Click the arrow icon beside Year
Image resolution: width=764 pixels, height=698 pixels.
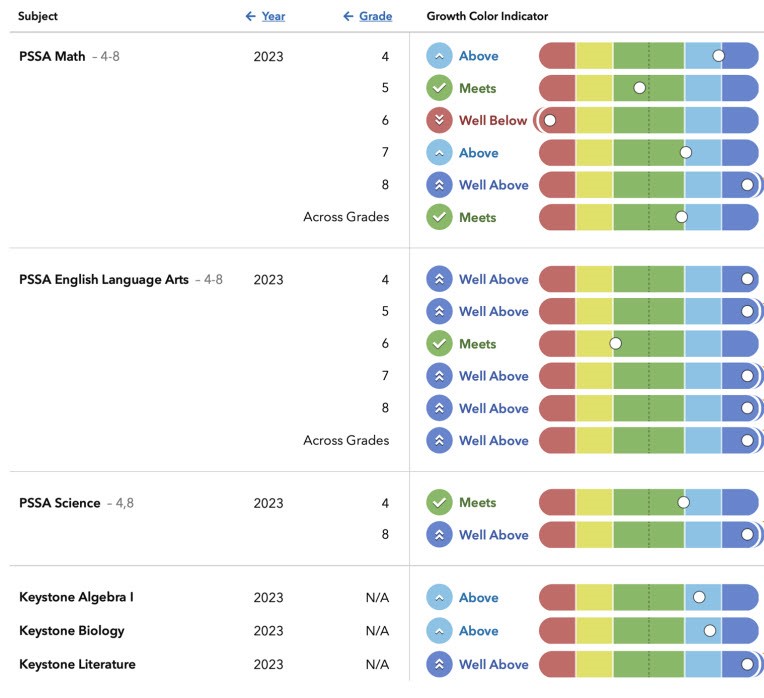[x=250, y=16]
